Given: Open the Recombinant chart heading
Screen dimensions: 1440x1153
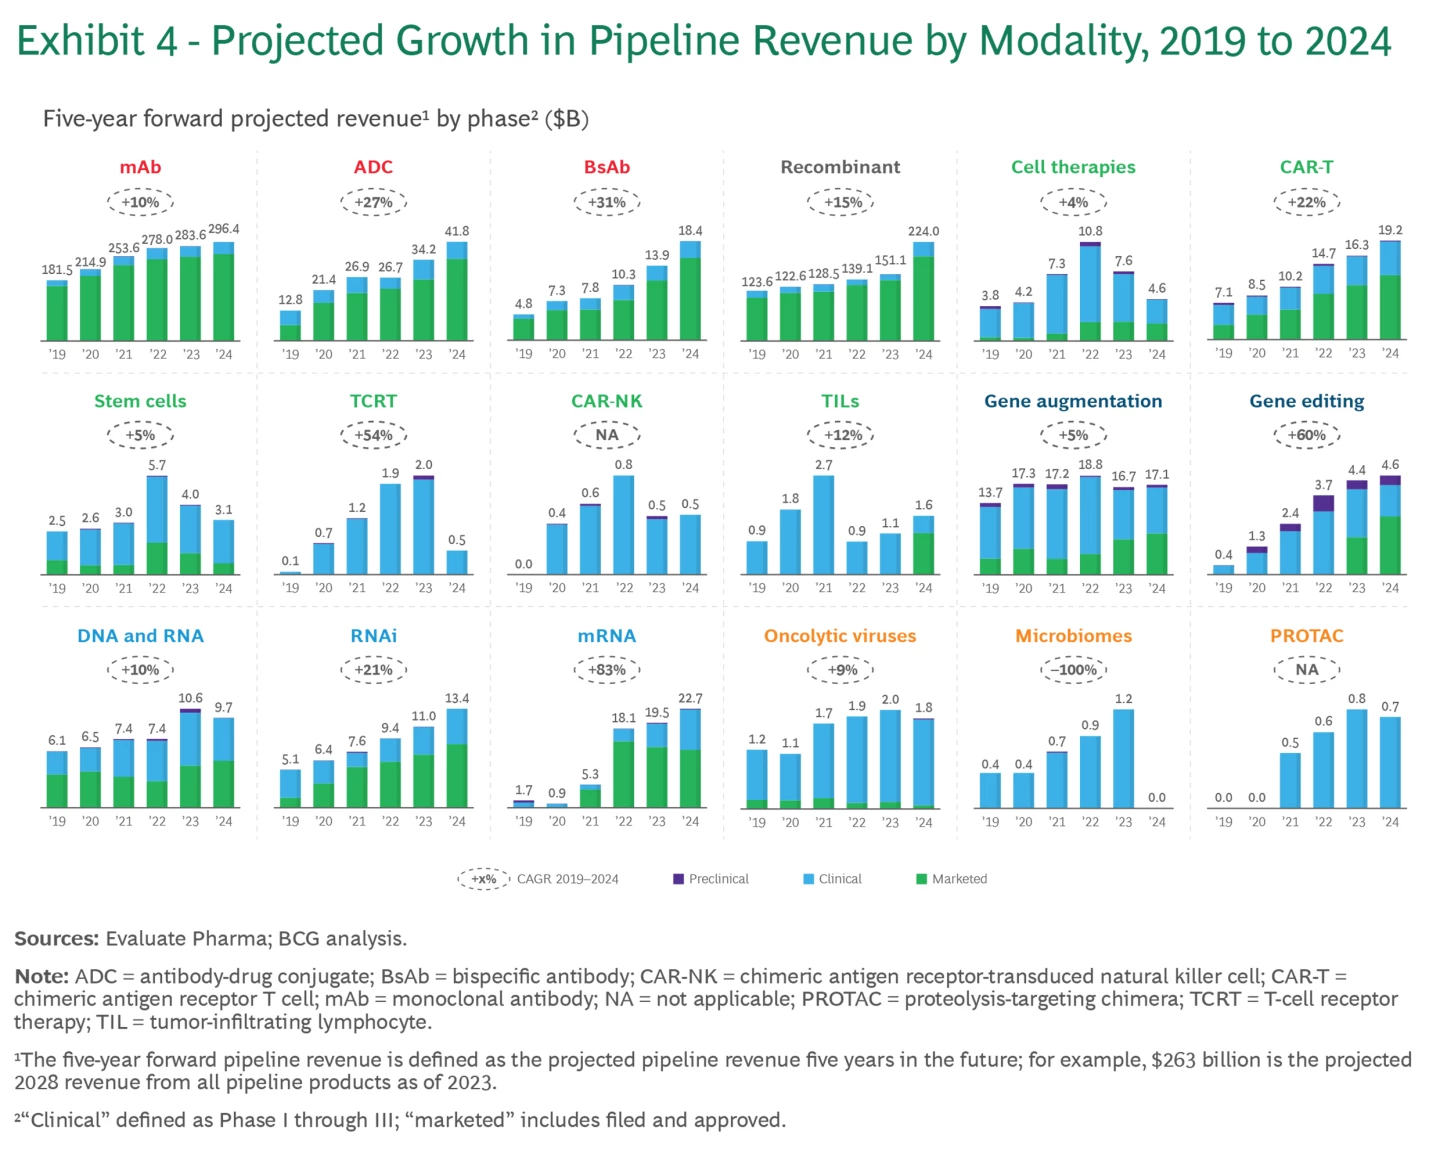Looking at the screenshot, I should pyautogui.click(x=840, y=167).
